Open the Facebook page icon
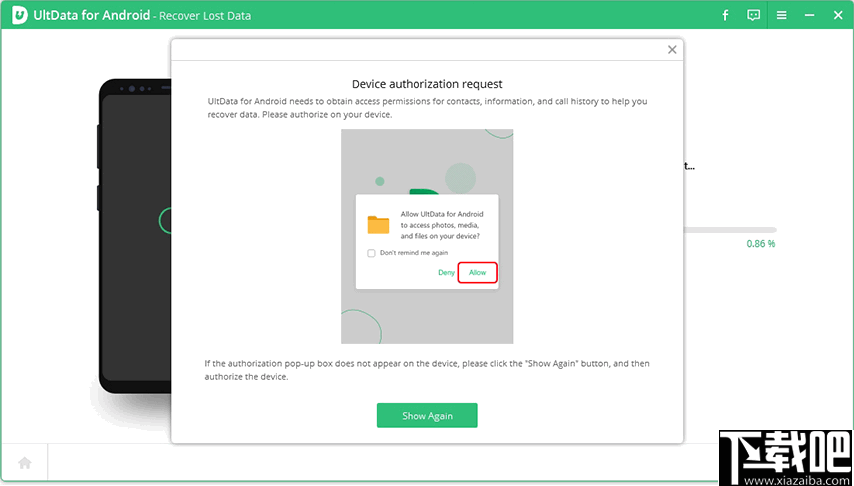Image resolution: width=854 pixels, height=486 pixels. (725, 15)
